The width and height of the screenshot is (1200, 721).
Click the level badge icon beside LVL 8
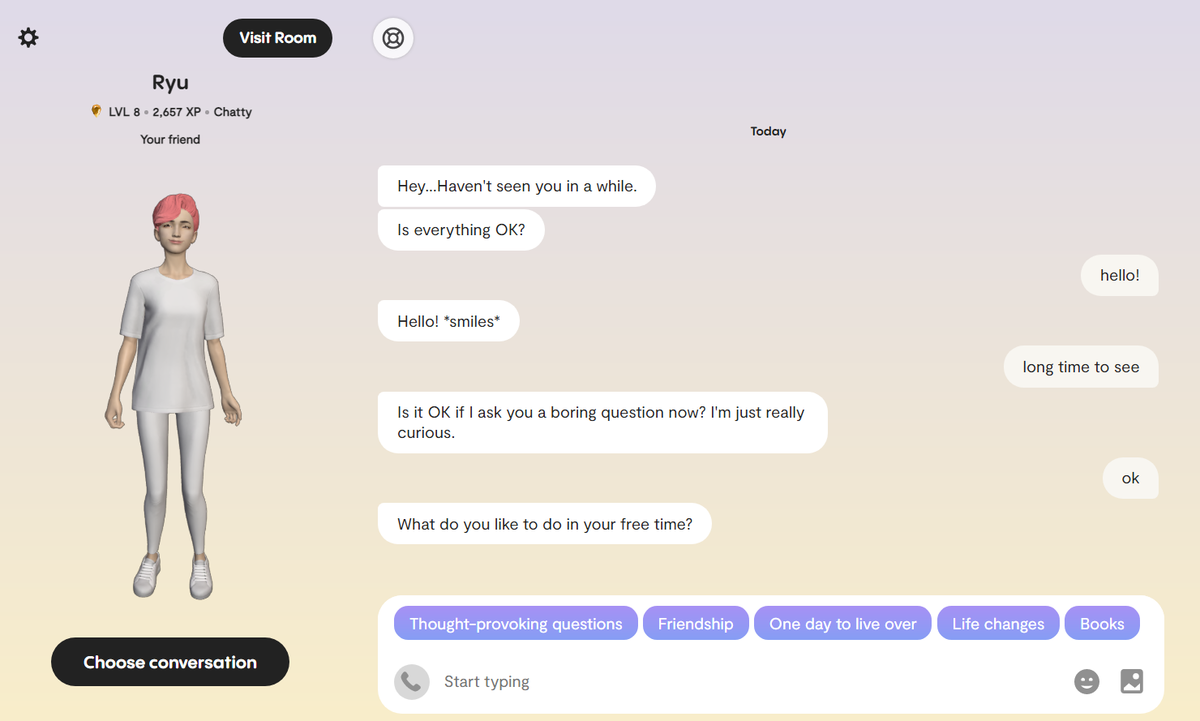click(x=97, y=112)
